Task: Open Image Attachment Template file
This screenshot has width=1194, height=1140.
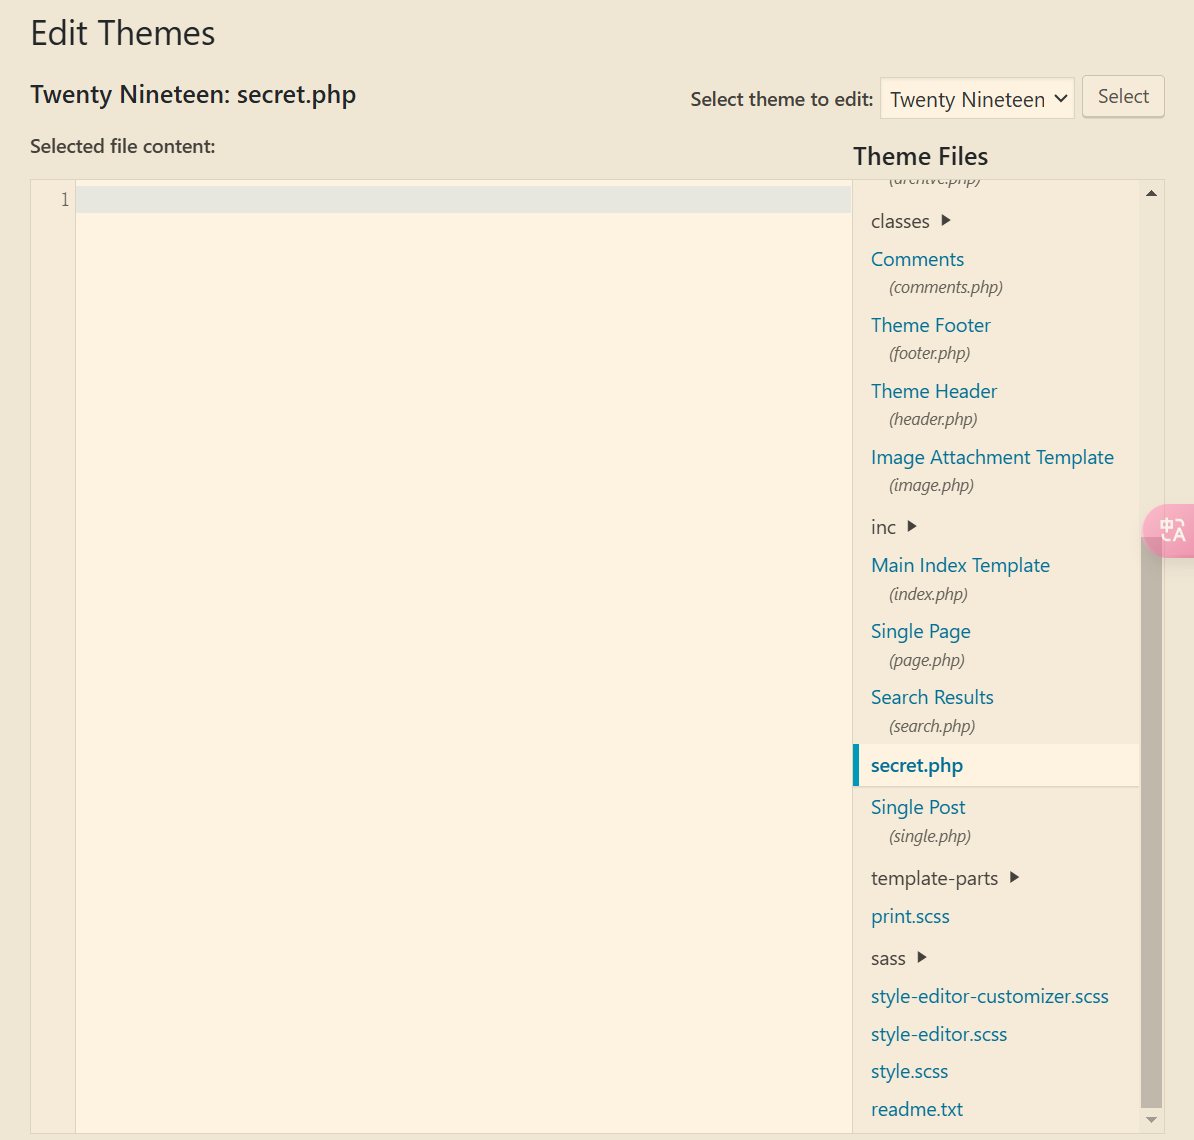Action: pyautogui.click(x=991, y=457)
